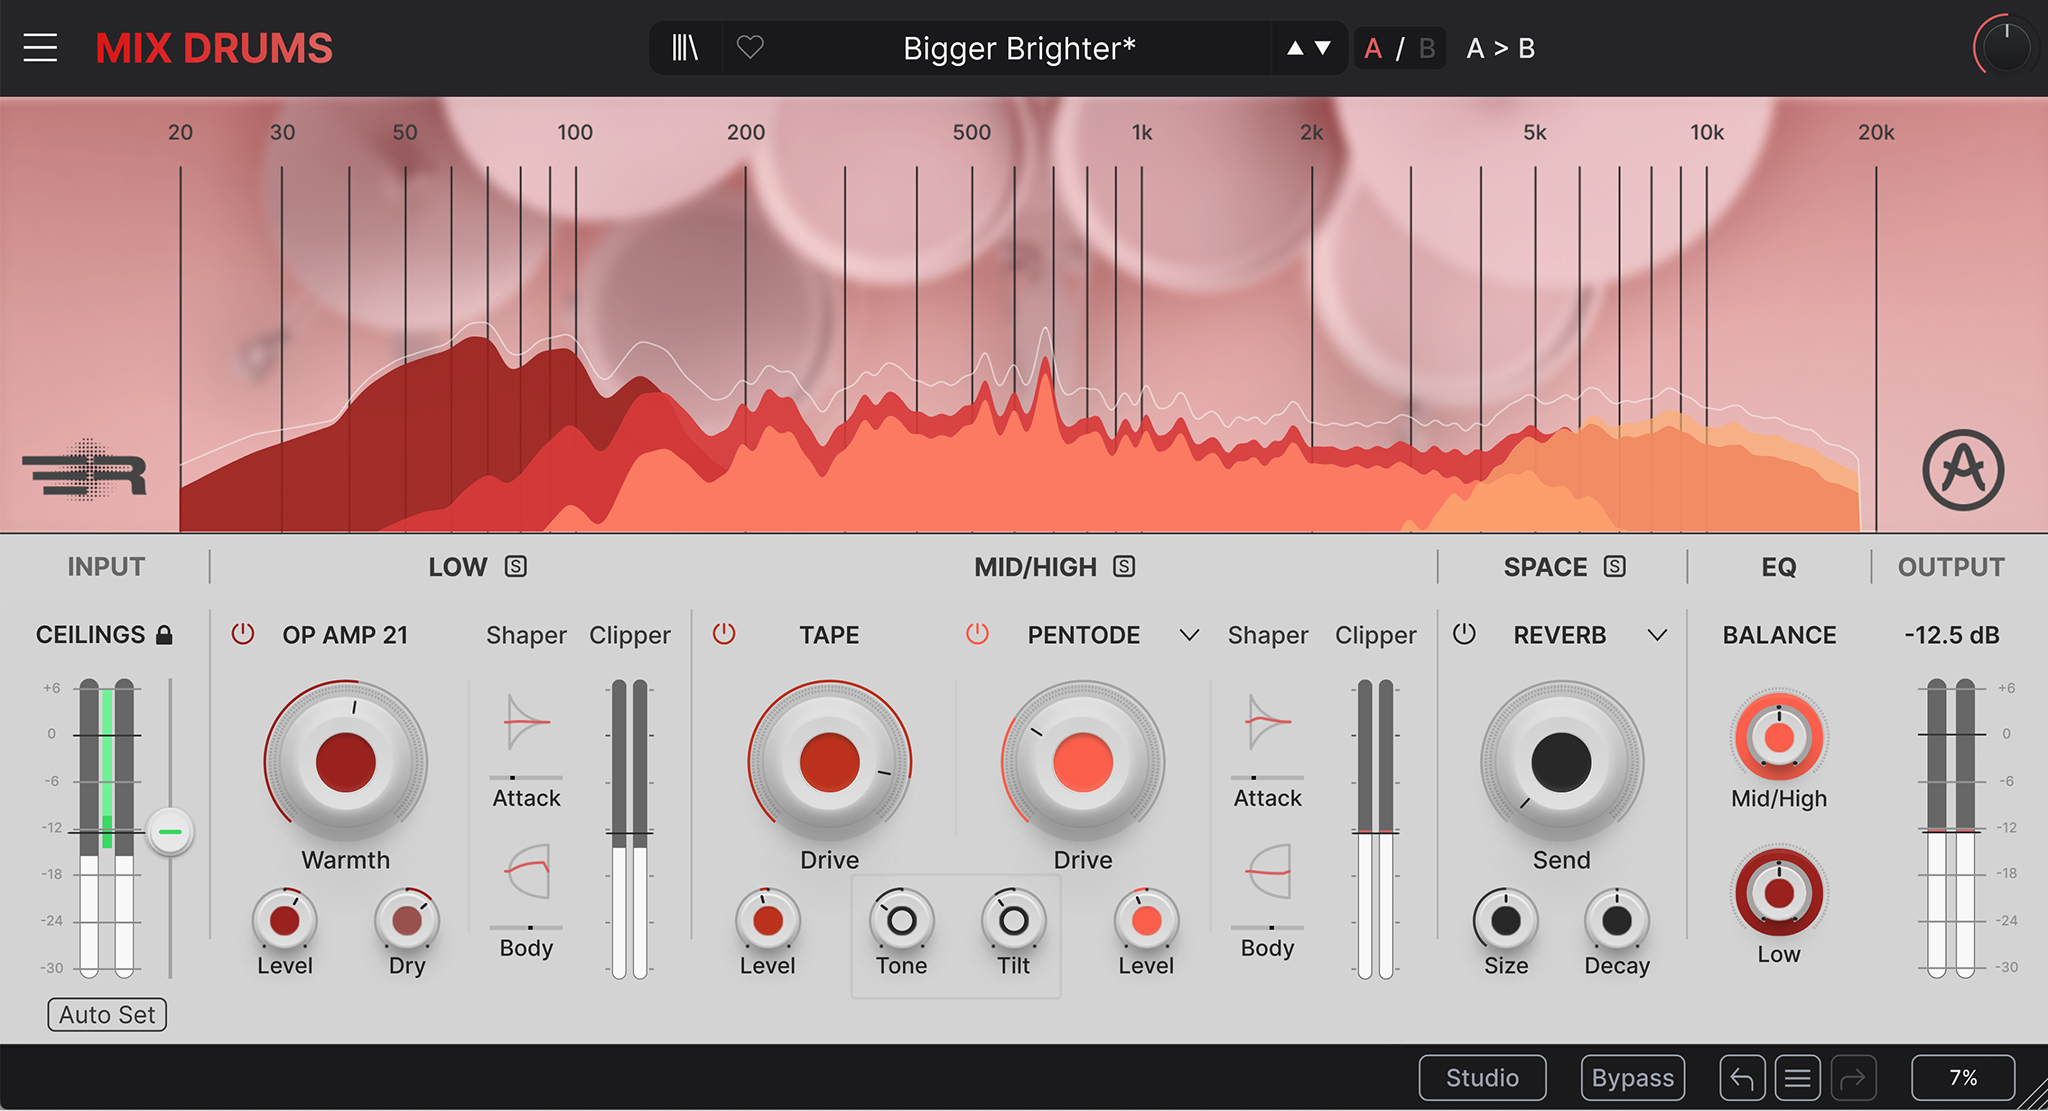
Task: Open the hamburger main menu
Action: pos(40,48)
